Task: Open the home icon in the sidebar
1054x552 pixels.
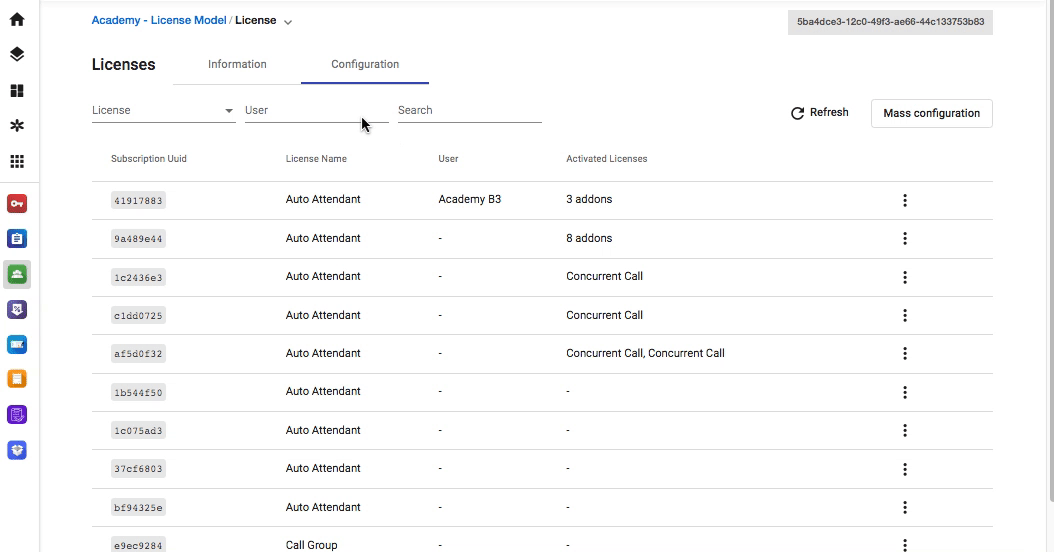Action: tap(17, 19)
